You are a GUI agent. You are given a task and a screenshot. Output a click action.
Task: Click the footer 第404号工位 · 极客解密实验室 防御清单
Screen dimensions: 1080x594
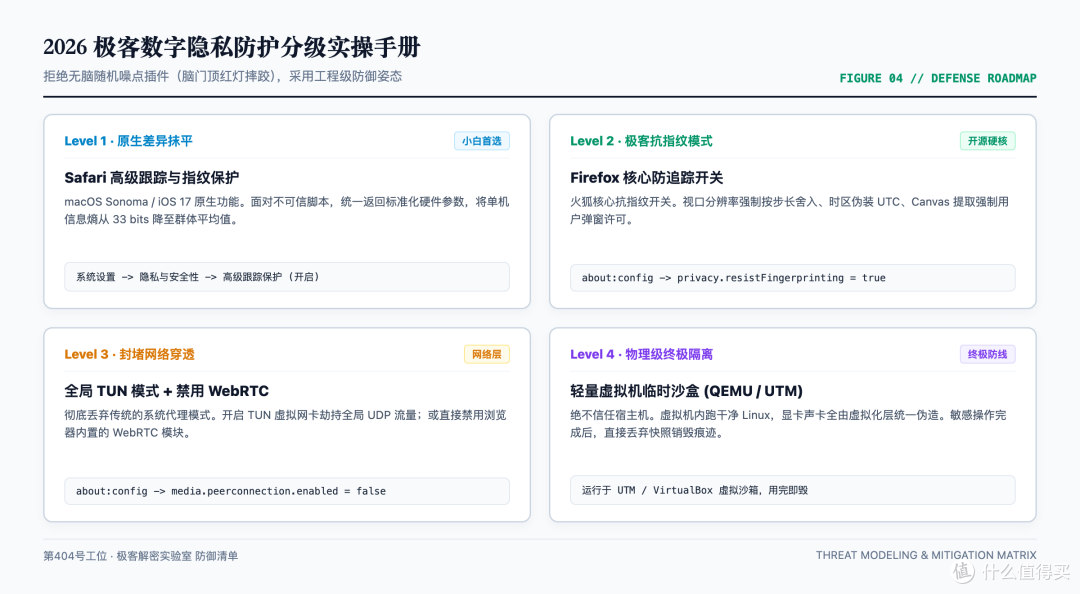[141, 556]
